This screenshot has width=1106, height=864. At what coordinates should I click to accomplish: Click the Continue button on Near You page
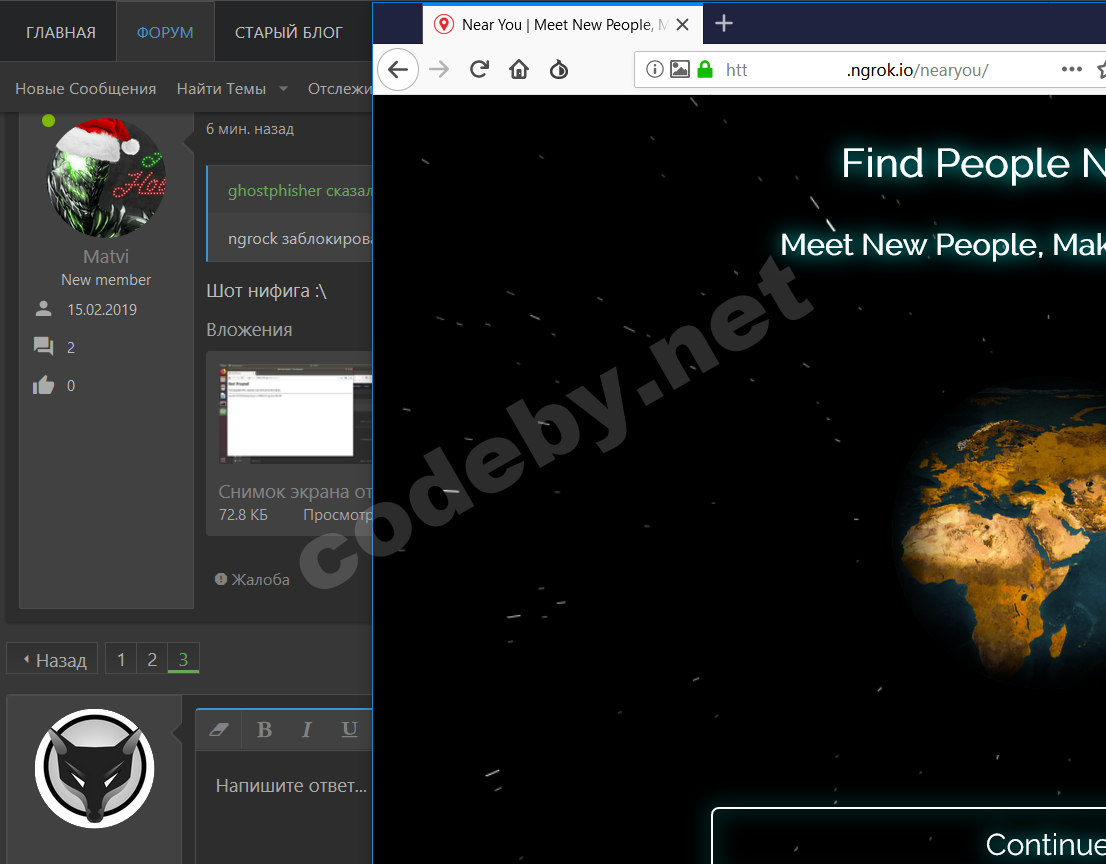tap(908, 836)
